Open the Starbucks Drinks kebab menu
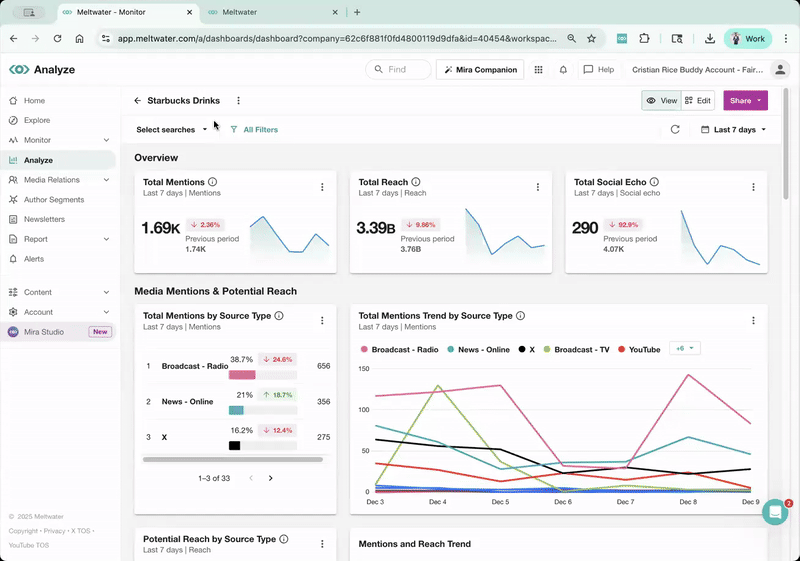800x561 pixels. click(238, 100)
